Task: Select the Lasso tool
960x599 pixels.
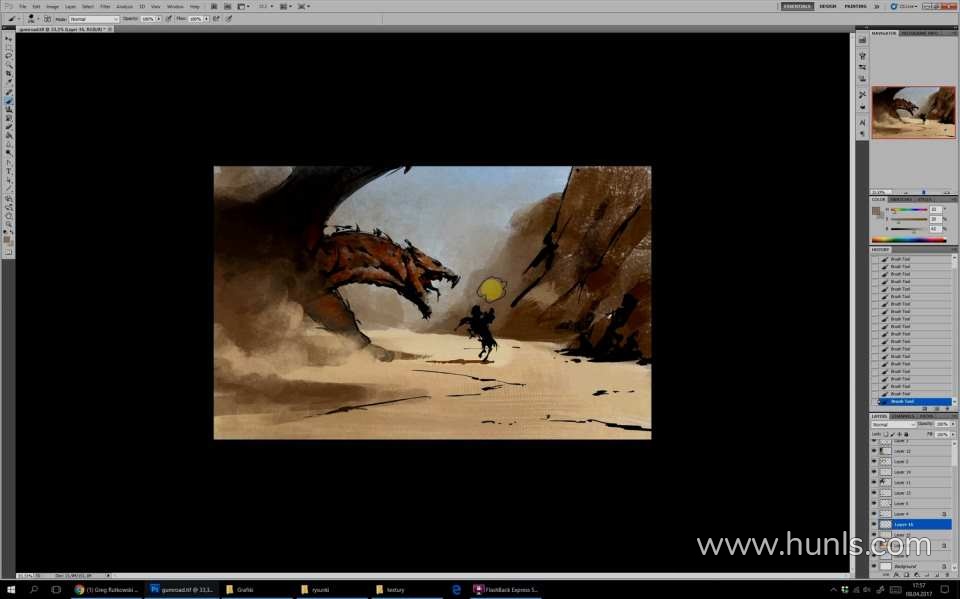Action: click(x=9, y=56)
